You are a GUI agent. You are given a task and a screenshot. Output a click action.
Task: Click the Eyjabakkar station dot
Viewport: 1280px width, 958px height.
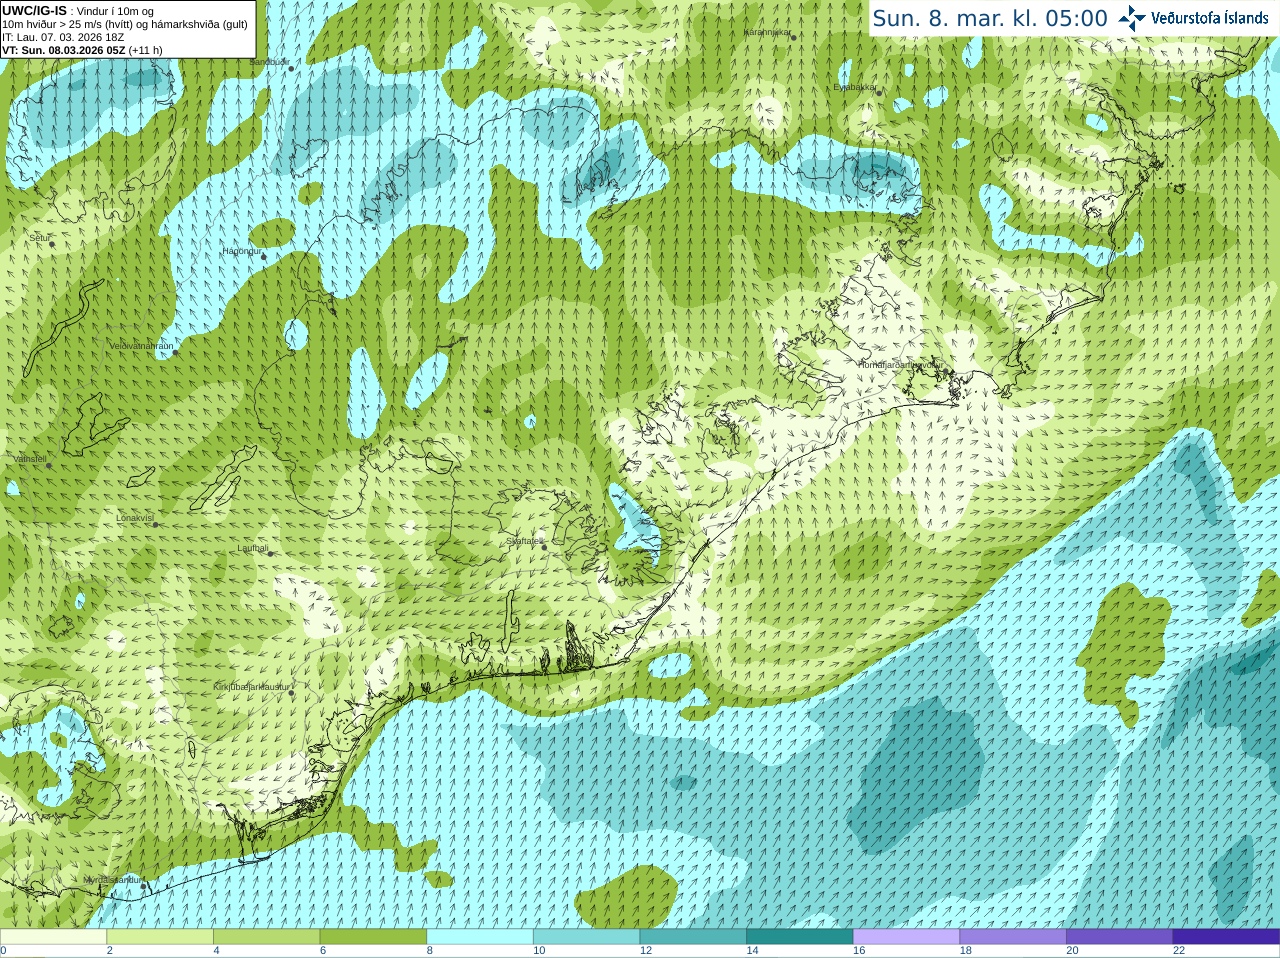[877, 92]
